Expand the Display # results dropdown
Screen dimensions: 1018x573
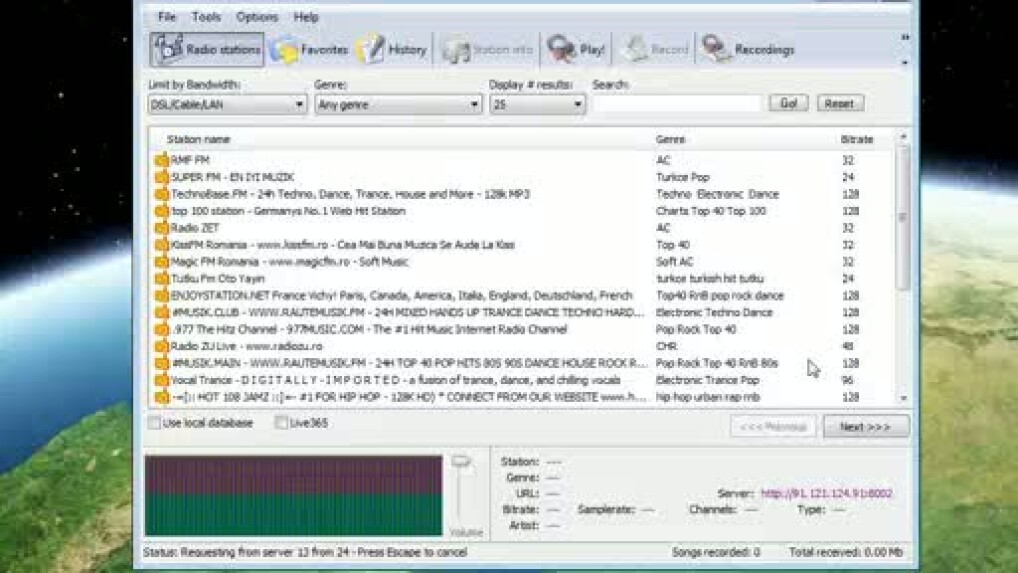pos(577,104)
